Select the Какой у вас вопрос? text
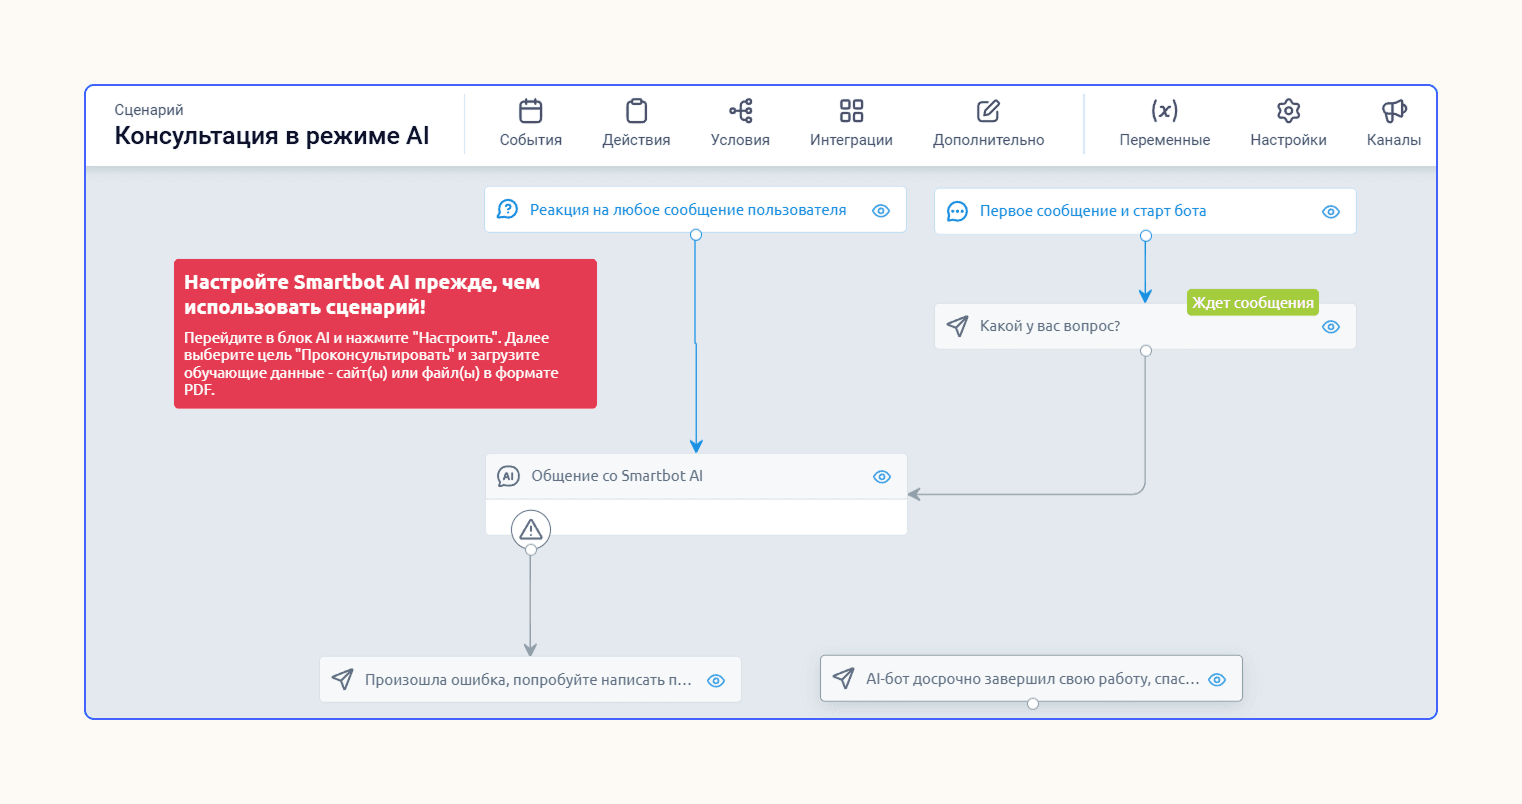 coord(1050,326)
